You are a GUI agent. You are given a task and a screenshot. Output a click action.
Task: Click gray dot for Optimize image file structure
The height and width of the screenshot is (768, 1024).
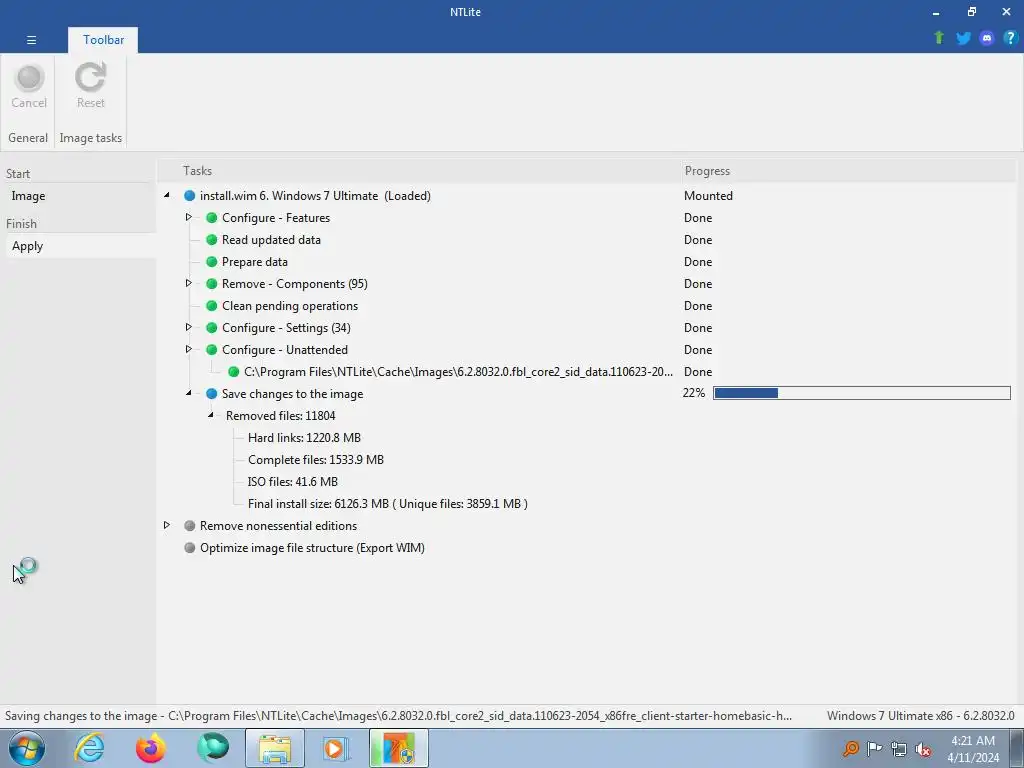tap(189, 548)
